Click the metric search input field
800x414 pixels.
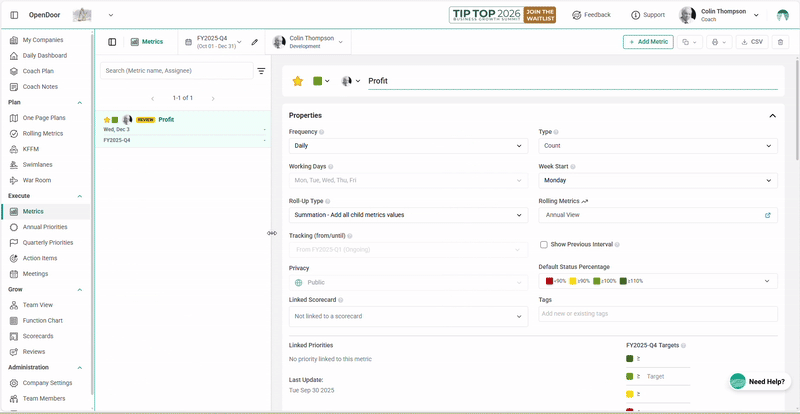click(176, 71)
